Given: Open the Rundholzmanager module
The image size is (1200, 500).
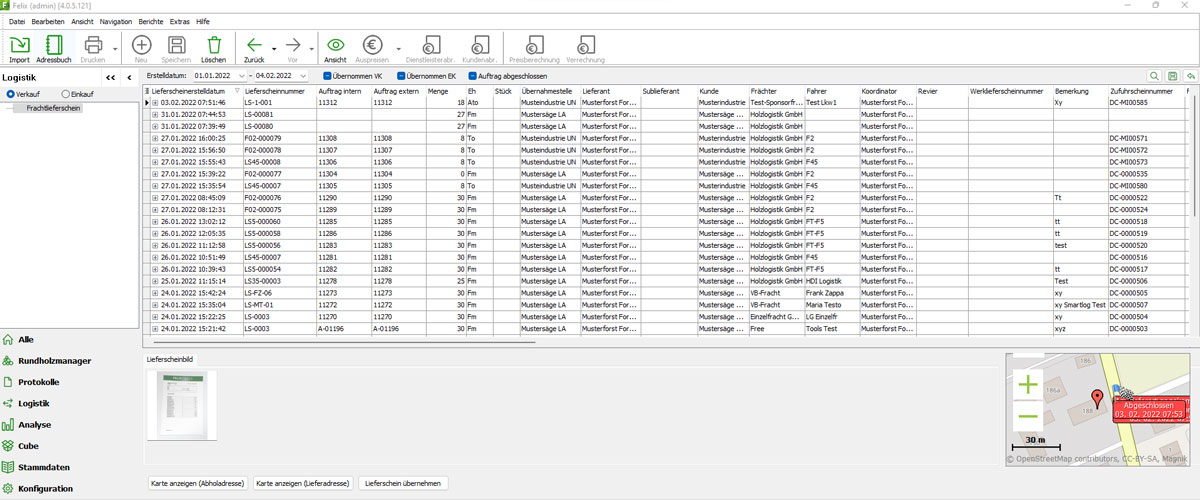Looking at the screenshot, I should (54, 361).
